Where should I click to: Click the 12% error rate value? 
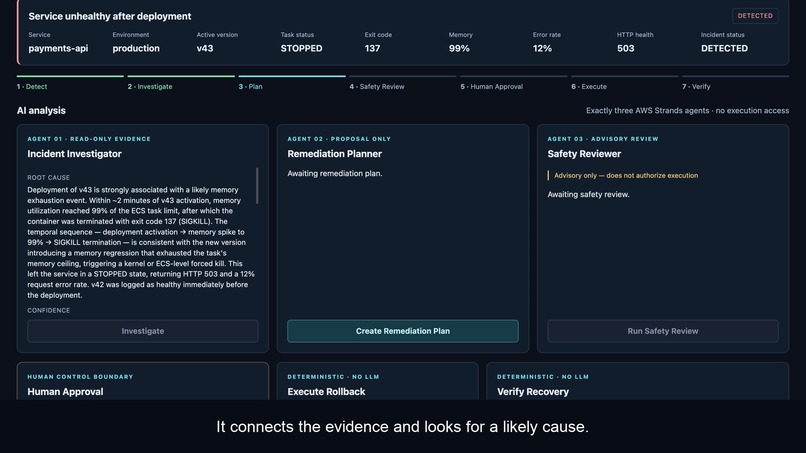tap(542, 48)
